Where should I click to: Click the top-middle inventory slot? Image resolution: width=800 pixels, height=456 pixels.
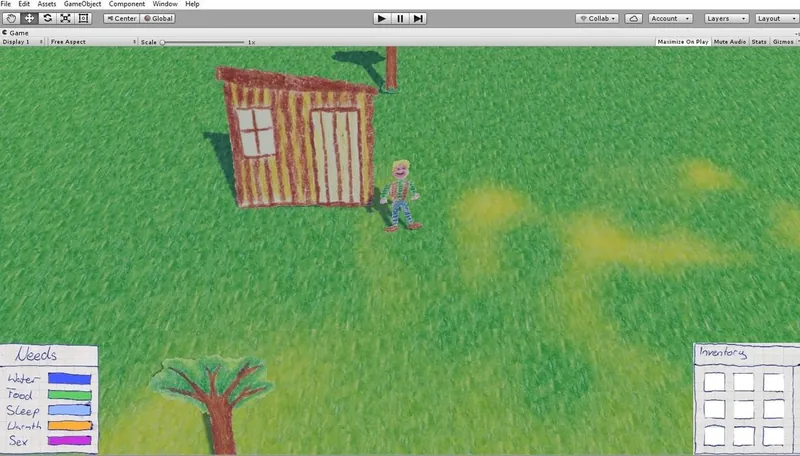pyautogui.click(x=744, y=382)
